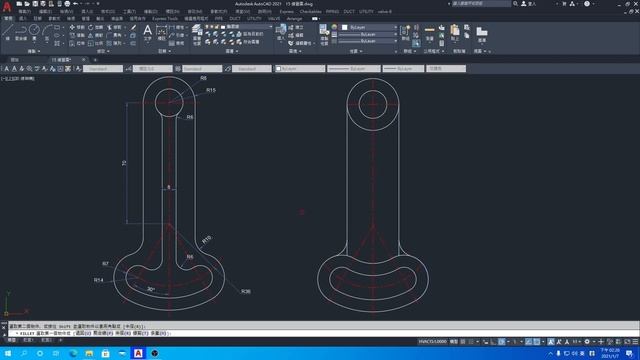Click the Dimension tool icon
The height and width of the screenshot is (360, 640).
pyautogui.click(x=162, y=30)
